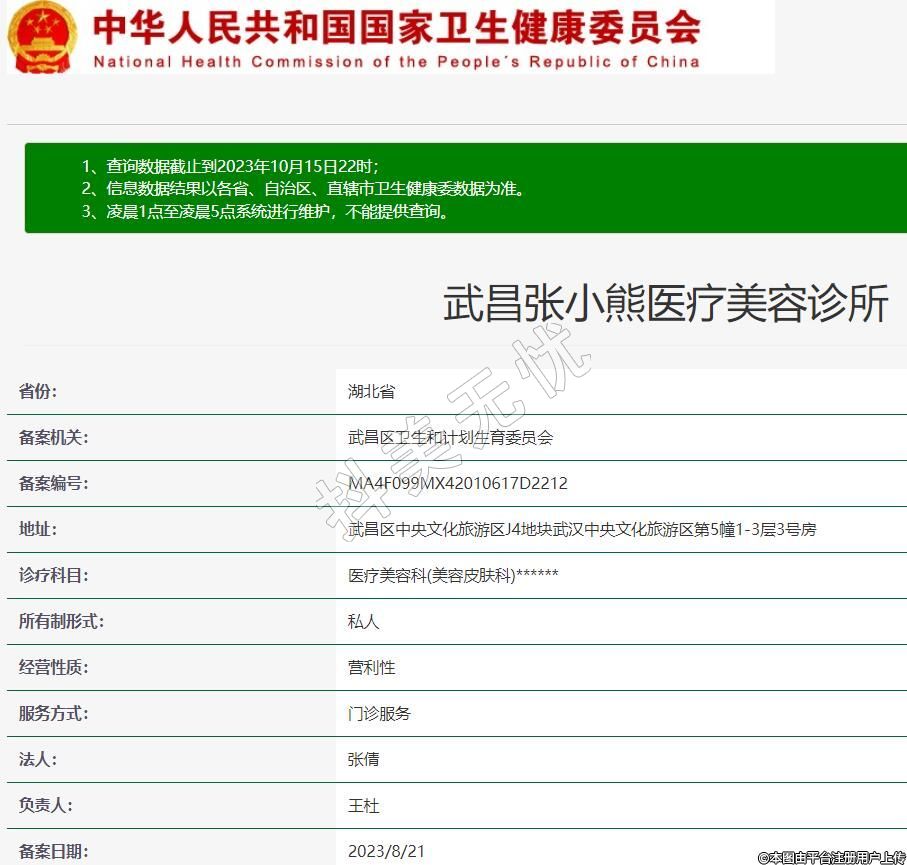Click the clinic name heading 武昌张小熊医疗美容诊所
Screen dimensions: 907x865
[x=665, y=304]
